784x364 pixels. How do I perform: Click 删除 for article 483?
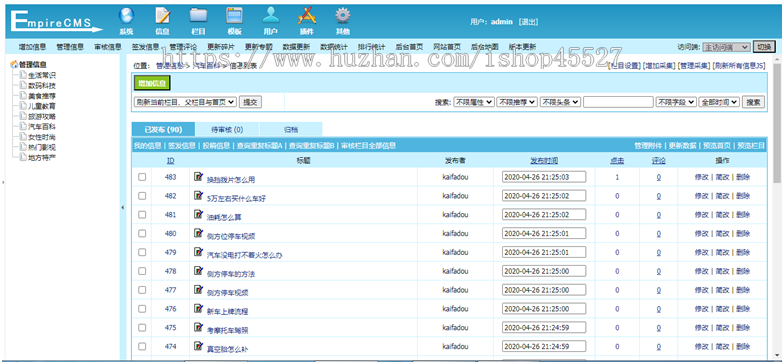tap(743, 177)
